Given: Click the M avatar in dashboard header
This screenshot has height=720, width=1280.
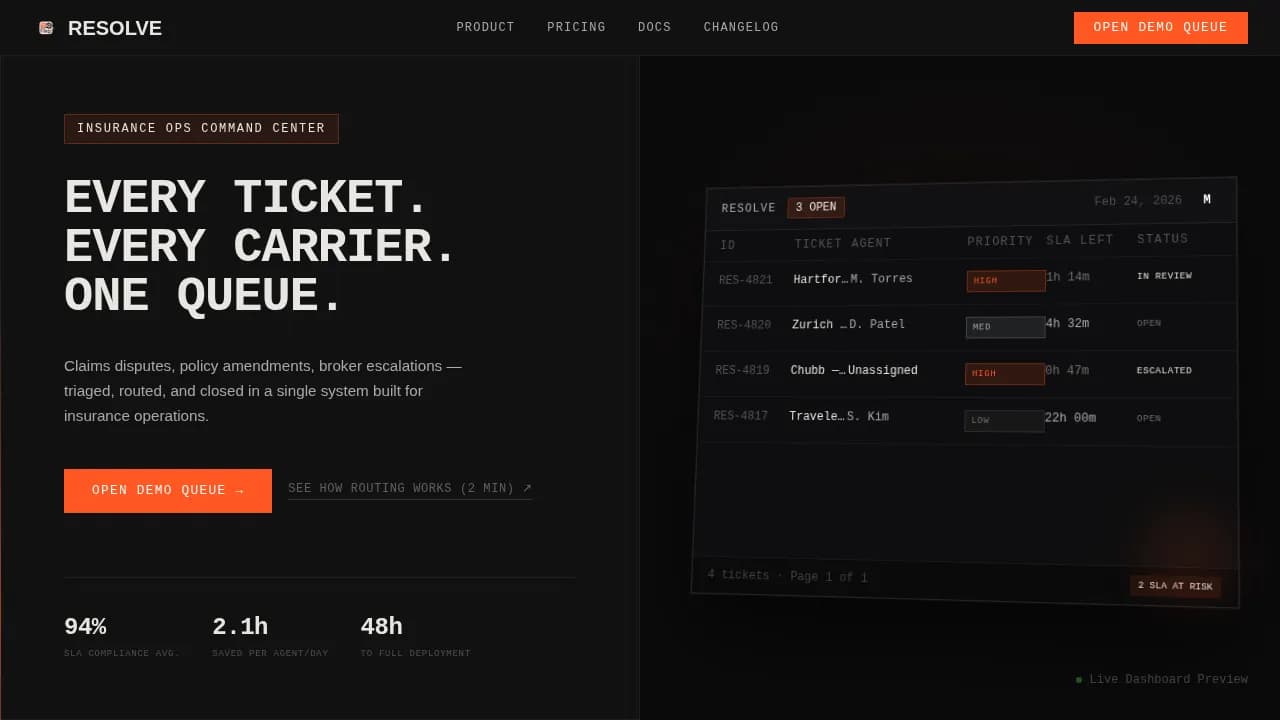Looking at the screenshot, I should tap(1207, 200).
